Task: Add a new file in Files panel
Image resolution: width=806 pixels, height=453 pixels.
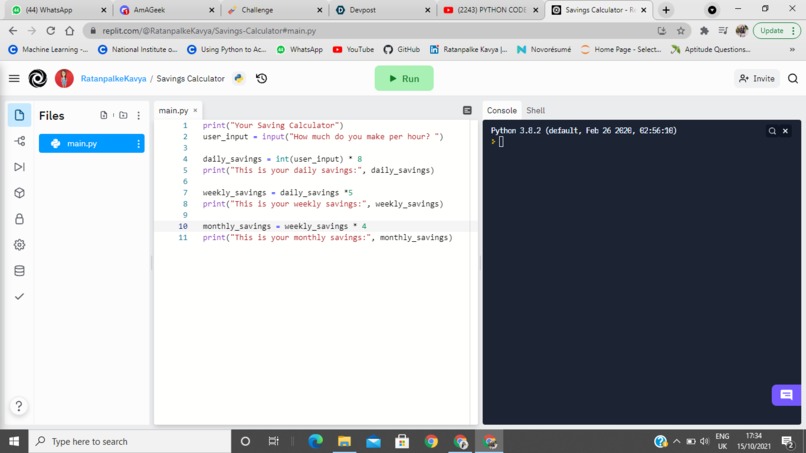Action: (104, 115)
